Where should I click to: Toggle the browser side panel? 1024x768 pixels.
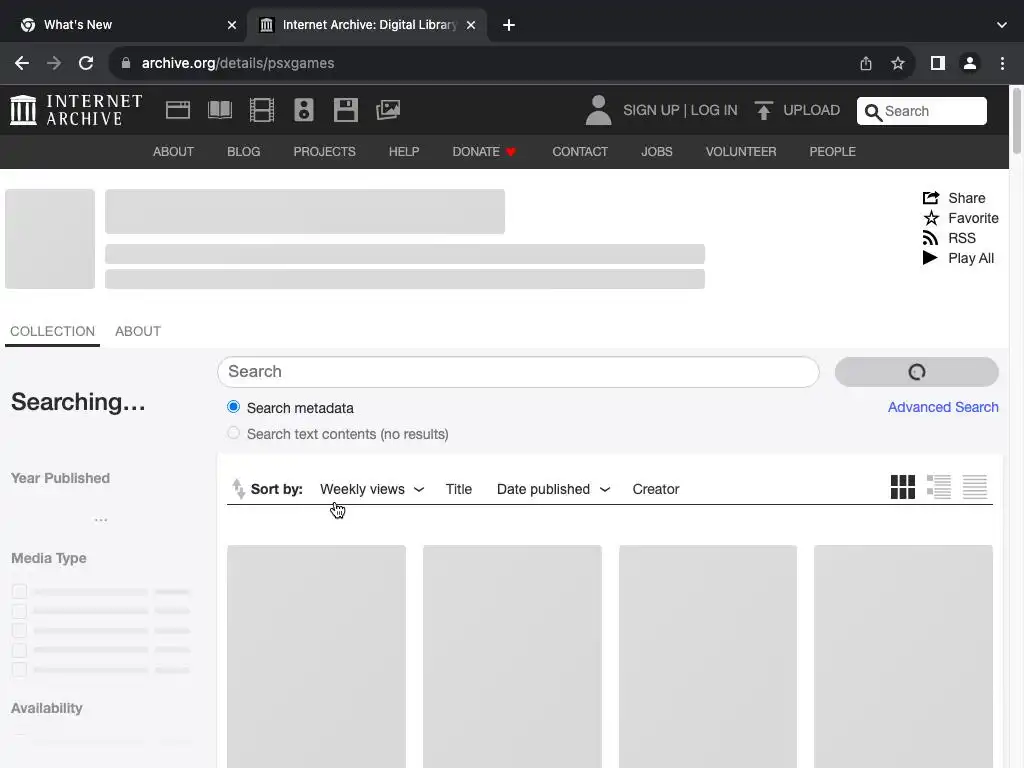pyautogui.click(x=938, y=63)
